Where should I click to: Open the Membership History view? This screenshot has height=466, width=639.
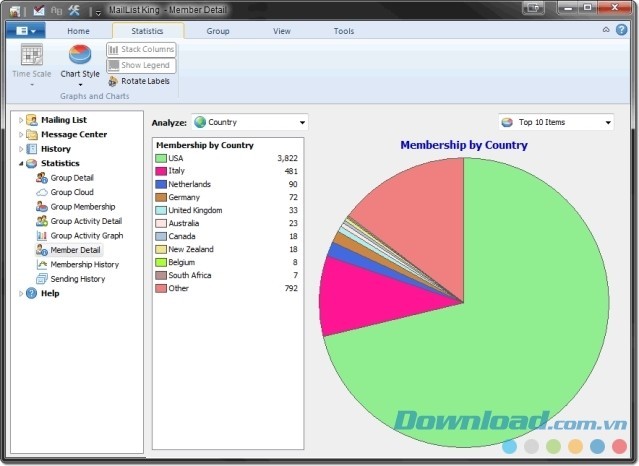point(84,264)
